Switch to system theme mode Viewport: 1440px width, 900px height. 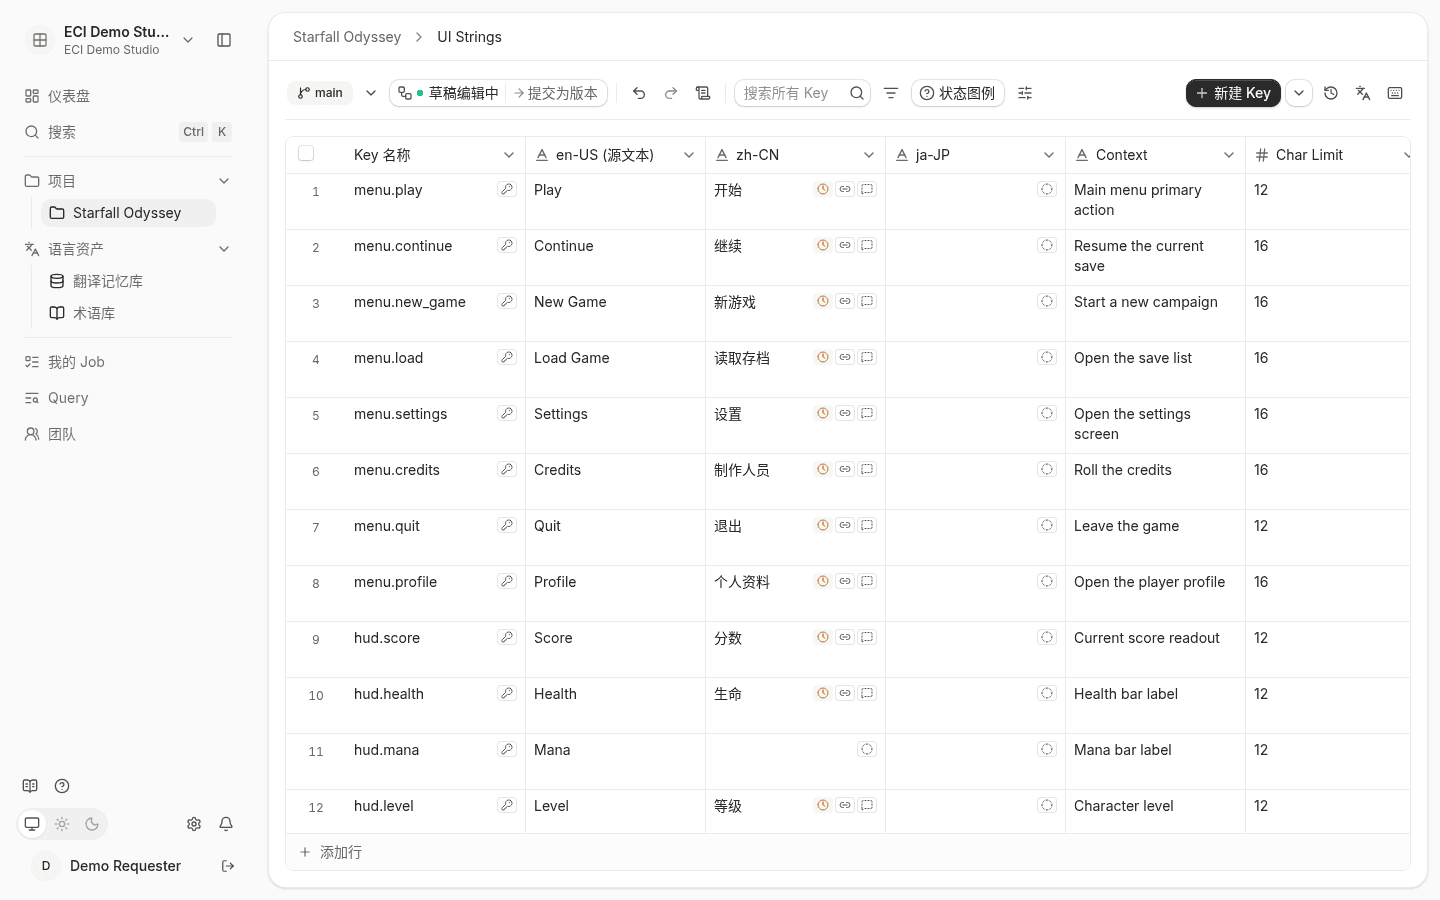(32, 824)
